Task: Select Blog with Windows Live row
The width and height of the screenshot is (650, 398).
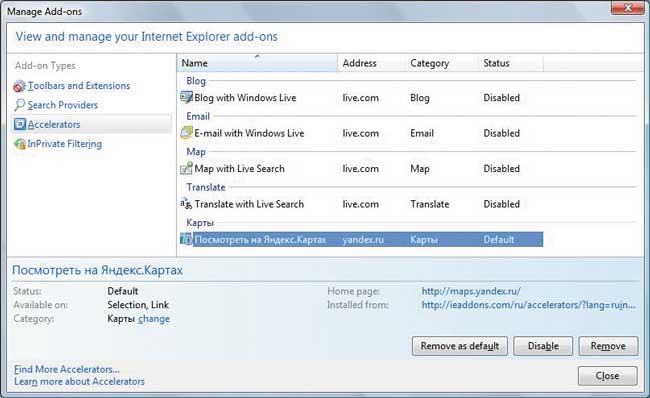Action: click(x=361, y=98)
